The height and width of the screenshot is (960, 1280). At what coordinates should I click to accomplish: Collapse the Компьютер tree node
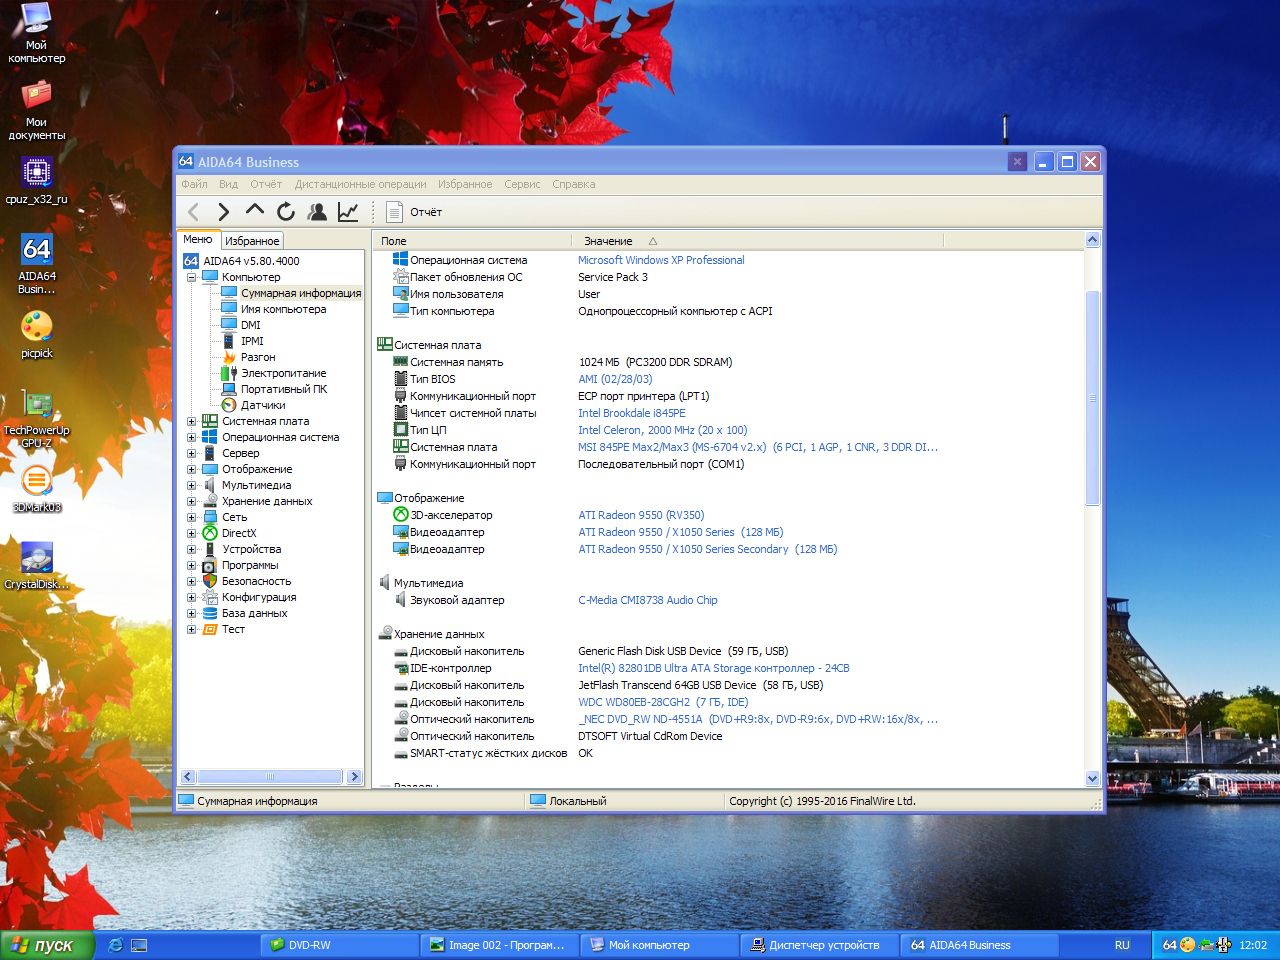click(x=191, y=277)
